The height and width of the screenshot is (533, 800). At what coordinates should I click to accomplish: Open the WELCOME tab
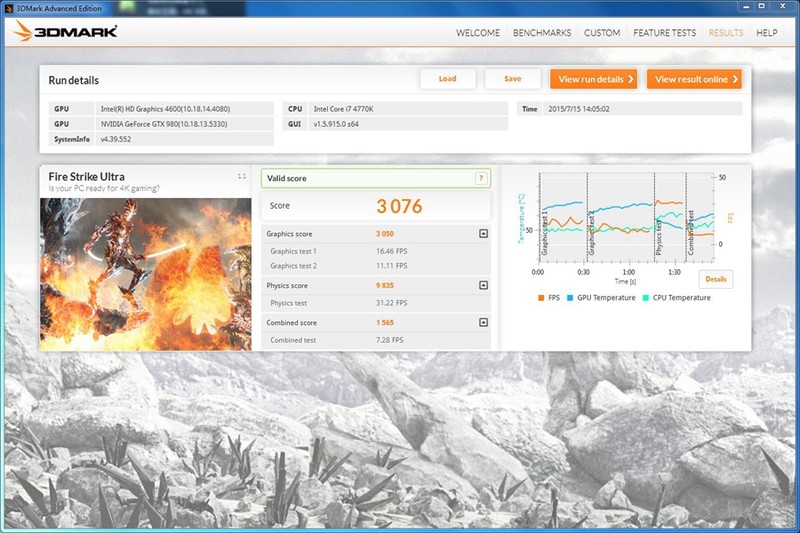478,33
